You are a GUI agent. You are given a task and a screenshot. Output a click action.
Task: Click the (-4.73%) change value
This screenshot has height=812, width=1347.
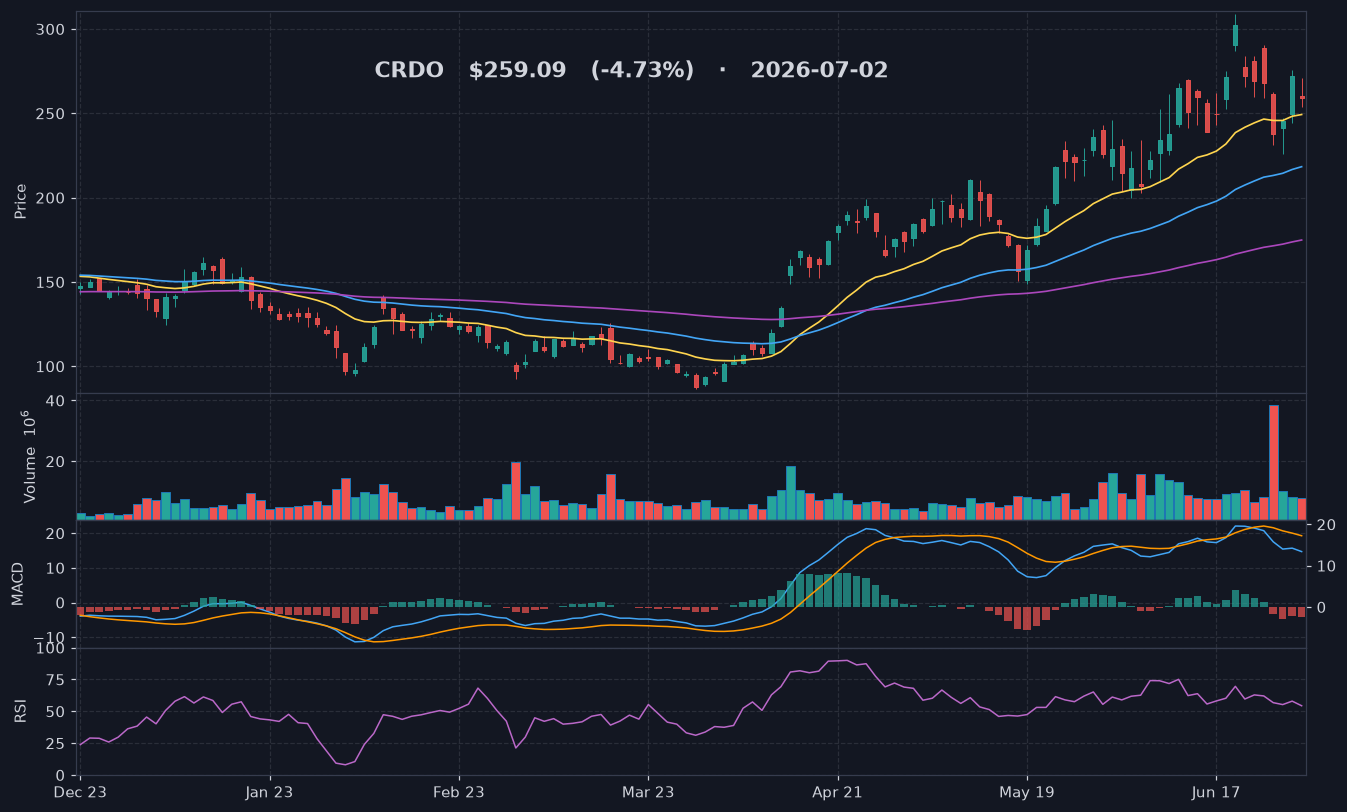tap(642, 71)
